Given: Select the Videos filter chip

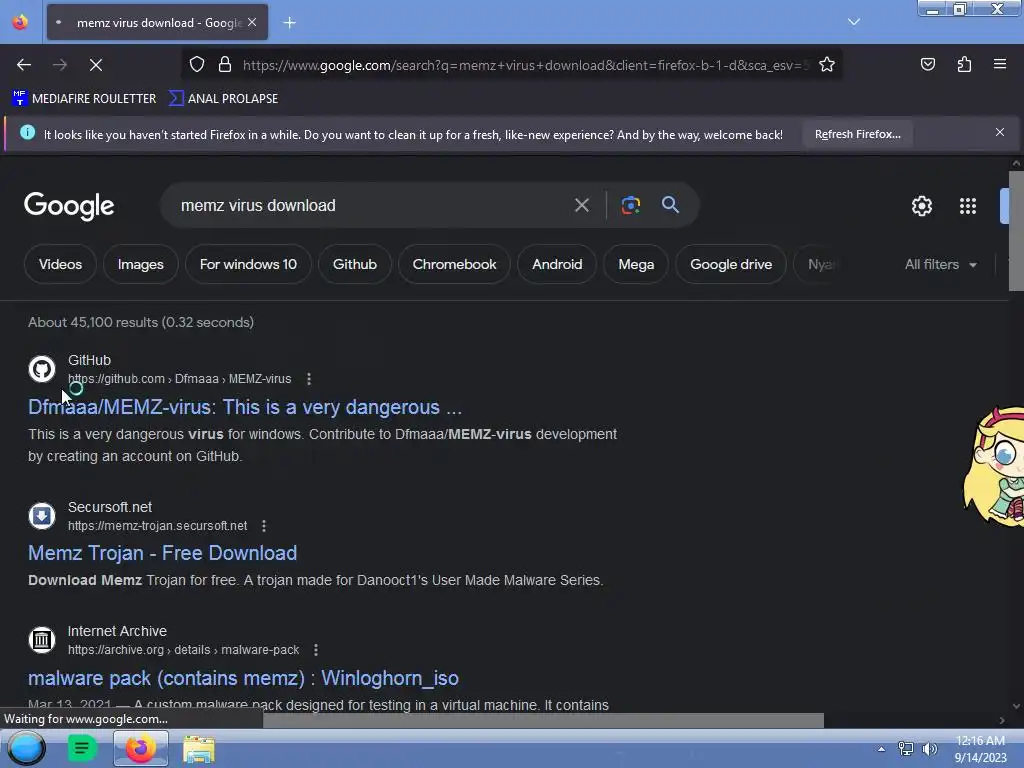Looking at the screenshot, I should (x=60, y=264).
